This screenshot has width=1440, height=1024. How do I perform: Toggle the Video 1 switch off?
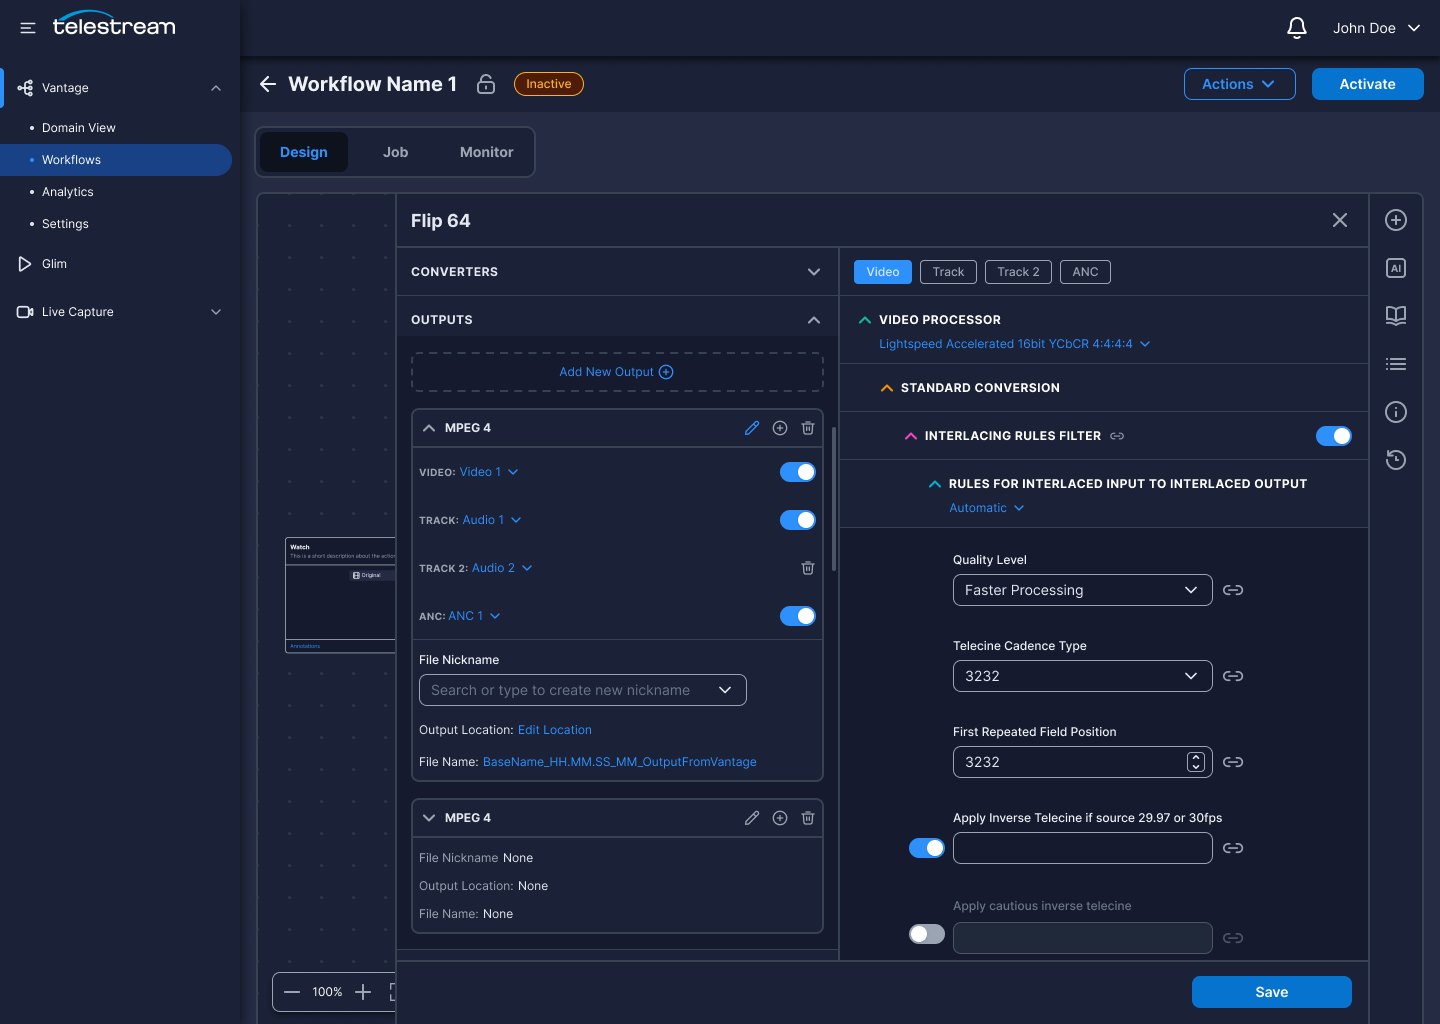coord(798,472)
